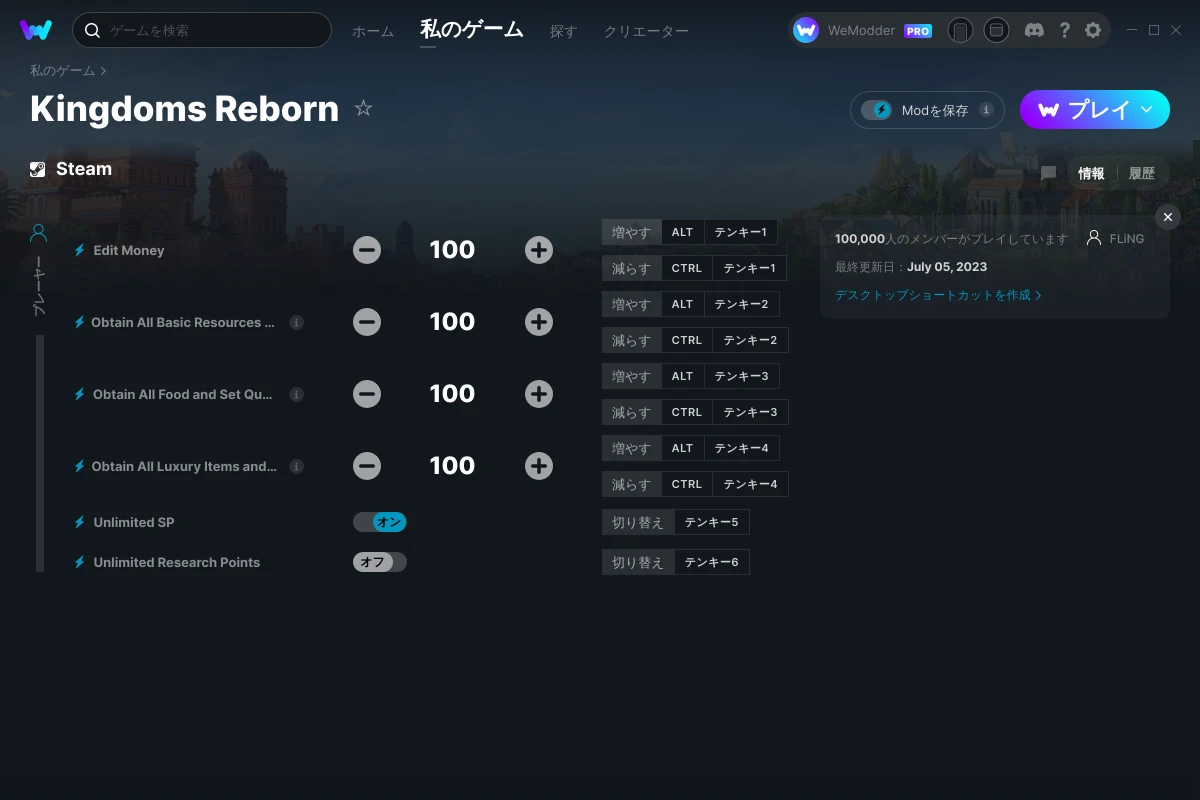Screen dimensions: 1200x800
Task: Change Unlimited SP 切り替え hotkey テンキー5
Action: [x=676, y=522]
